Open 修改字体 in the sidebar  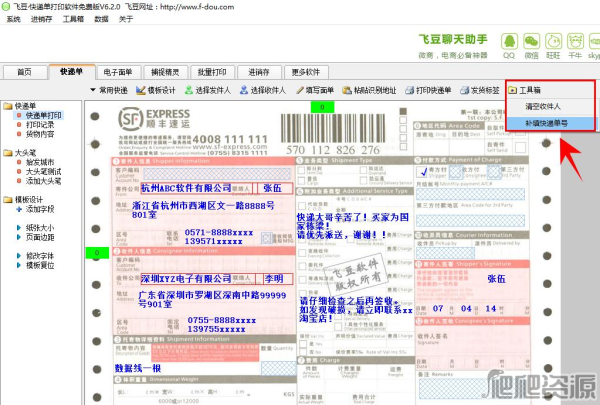(x=40, y=256)
